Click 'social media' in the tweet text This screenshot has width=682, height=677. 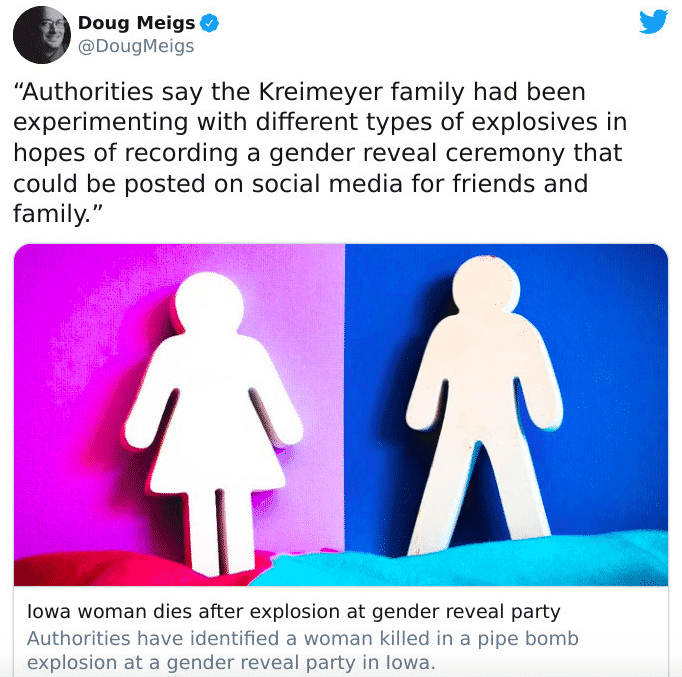[327, 183]
